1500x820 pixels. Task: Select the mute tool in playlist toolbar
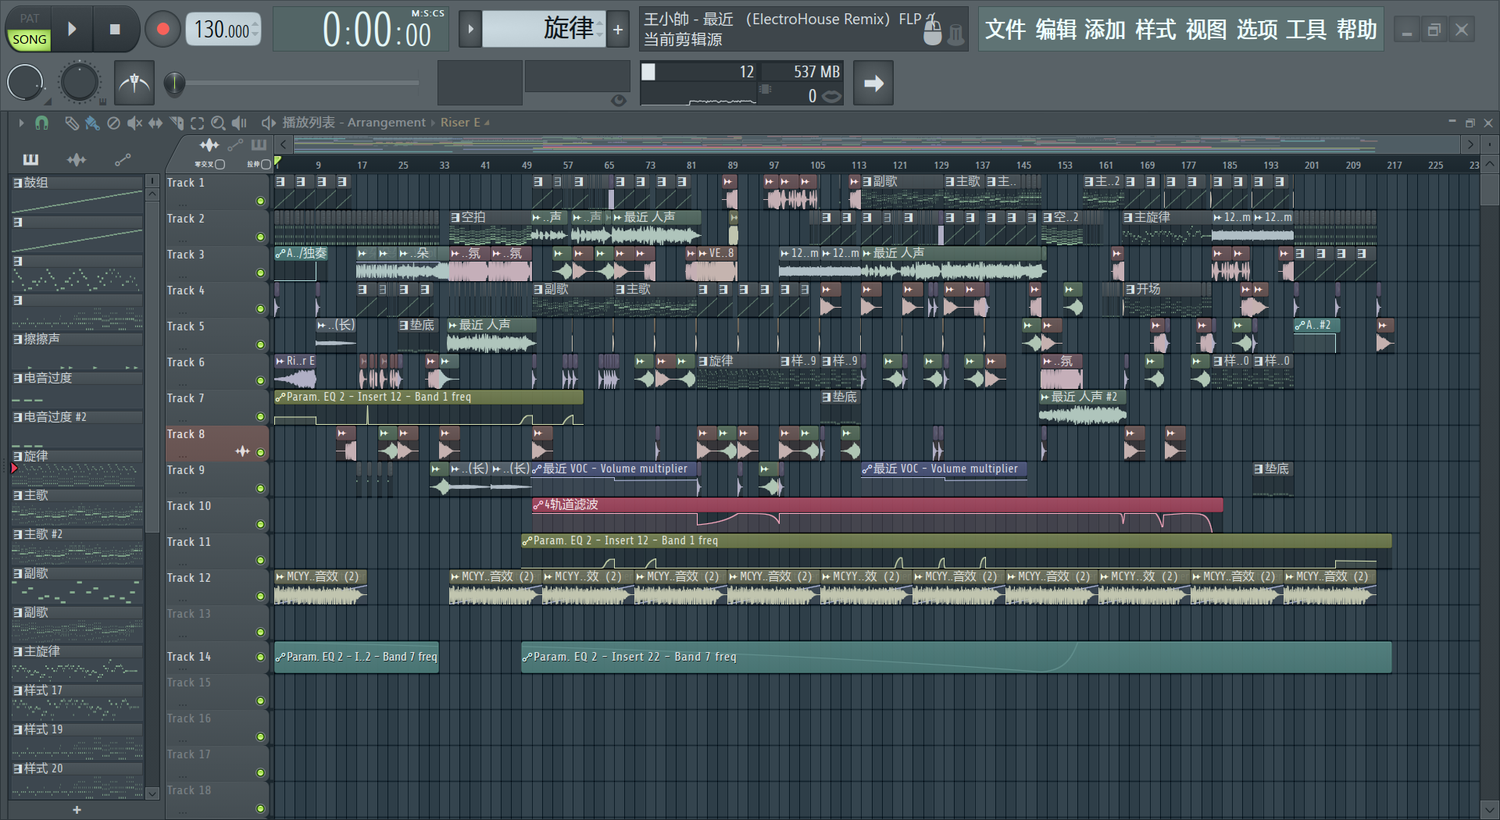134,123
